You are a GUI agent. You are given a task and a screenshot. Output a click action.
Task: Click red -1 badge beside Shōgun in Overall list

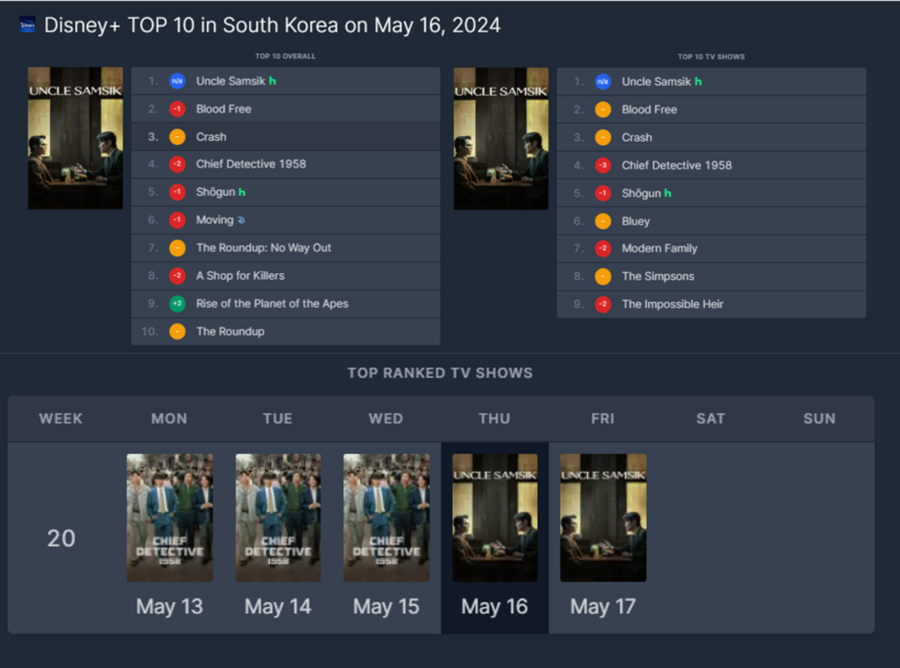pyautogui.click(x=177, y=192)
